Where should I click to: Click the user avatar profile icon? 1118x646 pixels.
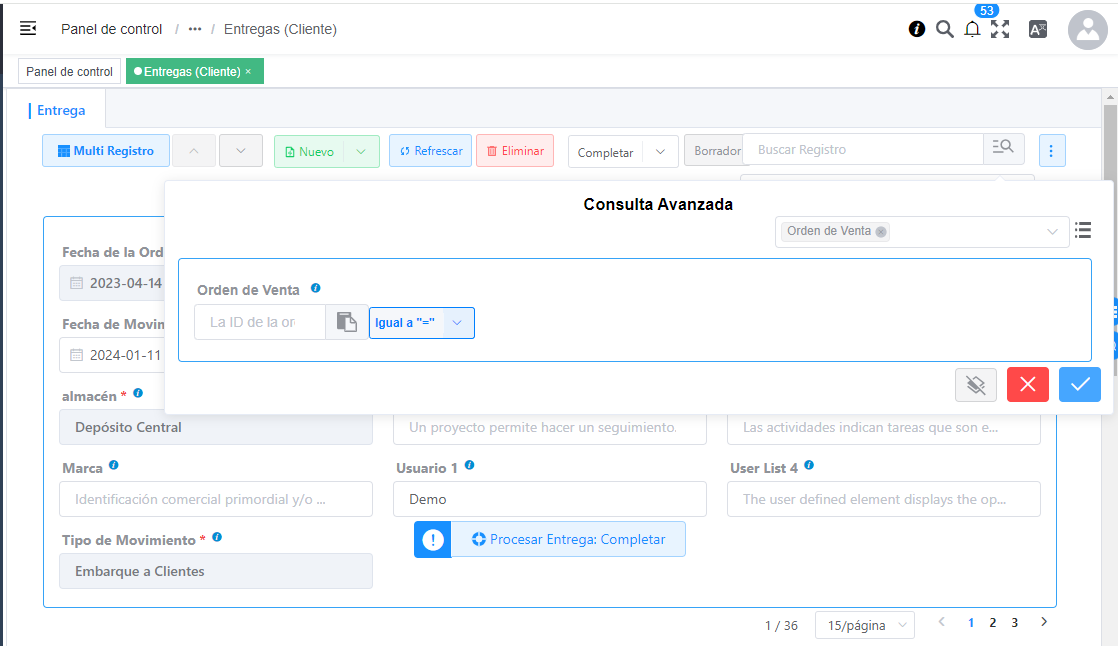coord(1087,30)
